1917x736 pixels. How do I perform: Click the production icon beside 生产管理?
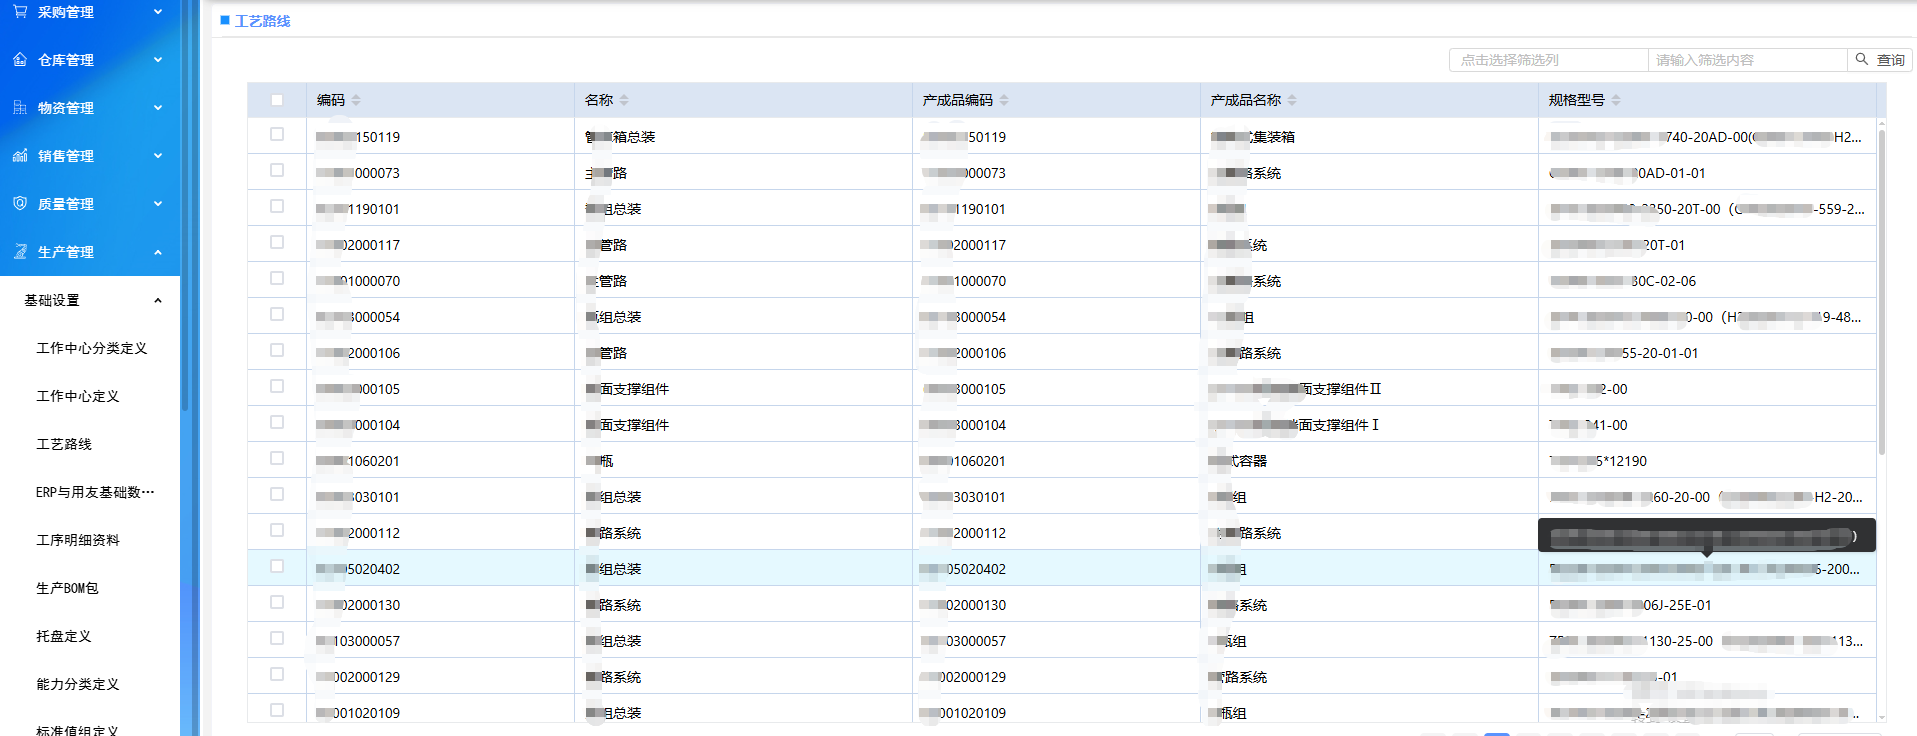20,251
